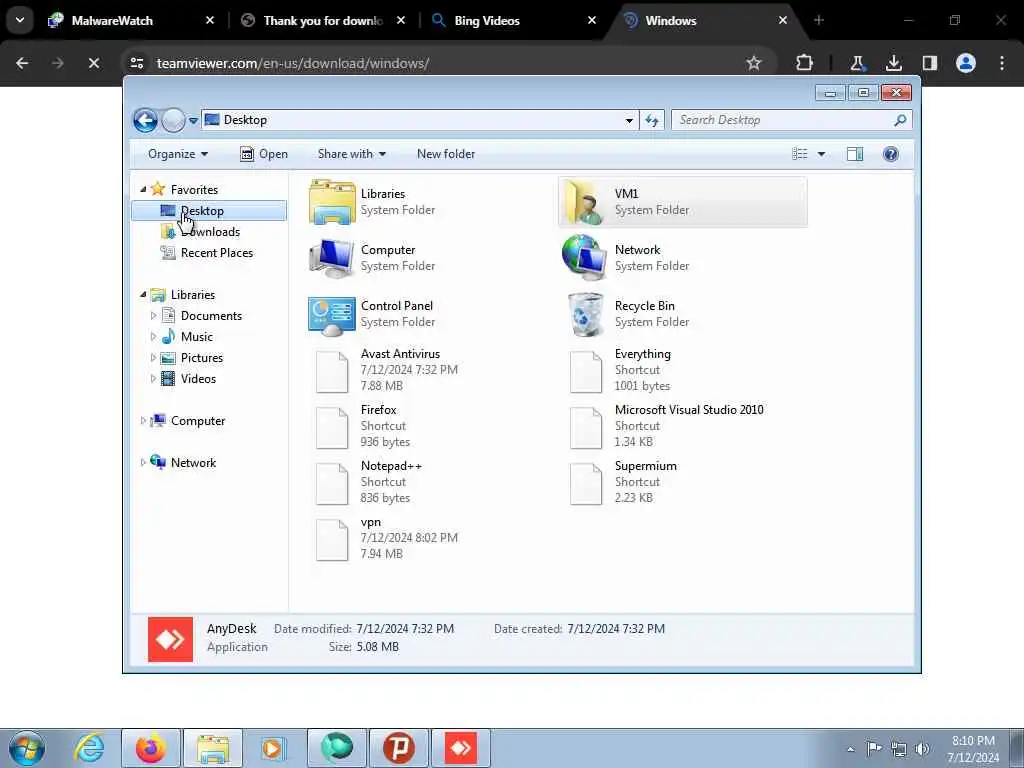Screen dimensions: 1024x768
Task: Switch to the Windows tab
Action: 705,21
